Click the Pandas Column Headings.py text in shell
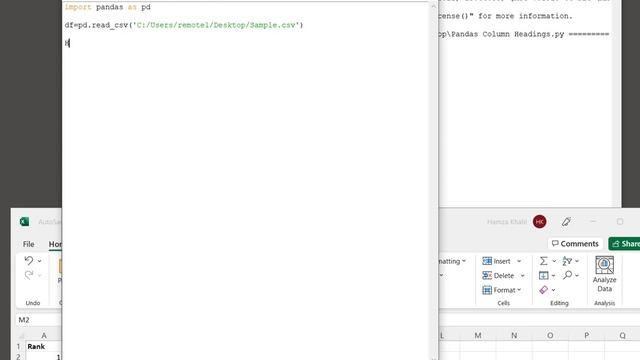Image resolution: width=640 pixels, height=360 pixels. pos(507,34)
